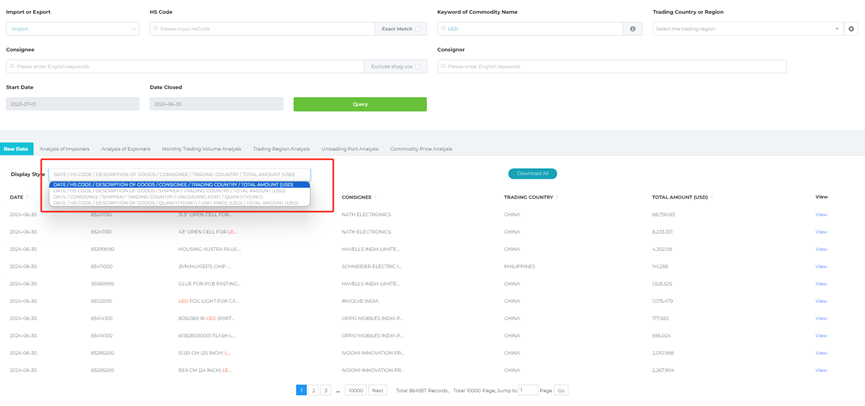Click the info icon beside the keyword field
This screenshot has width=865, height=406.
coord(632,29)
